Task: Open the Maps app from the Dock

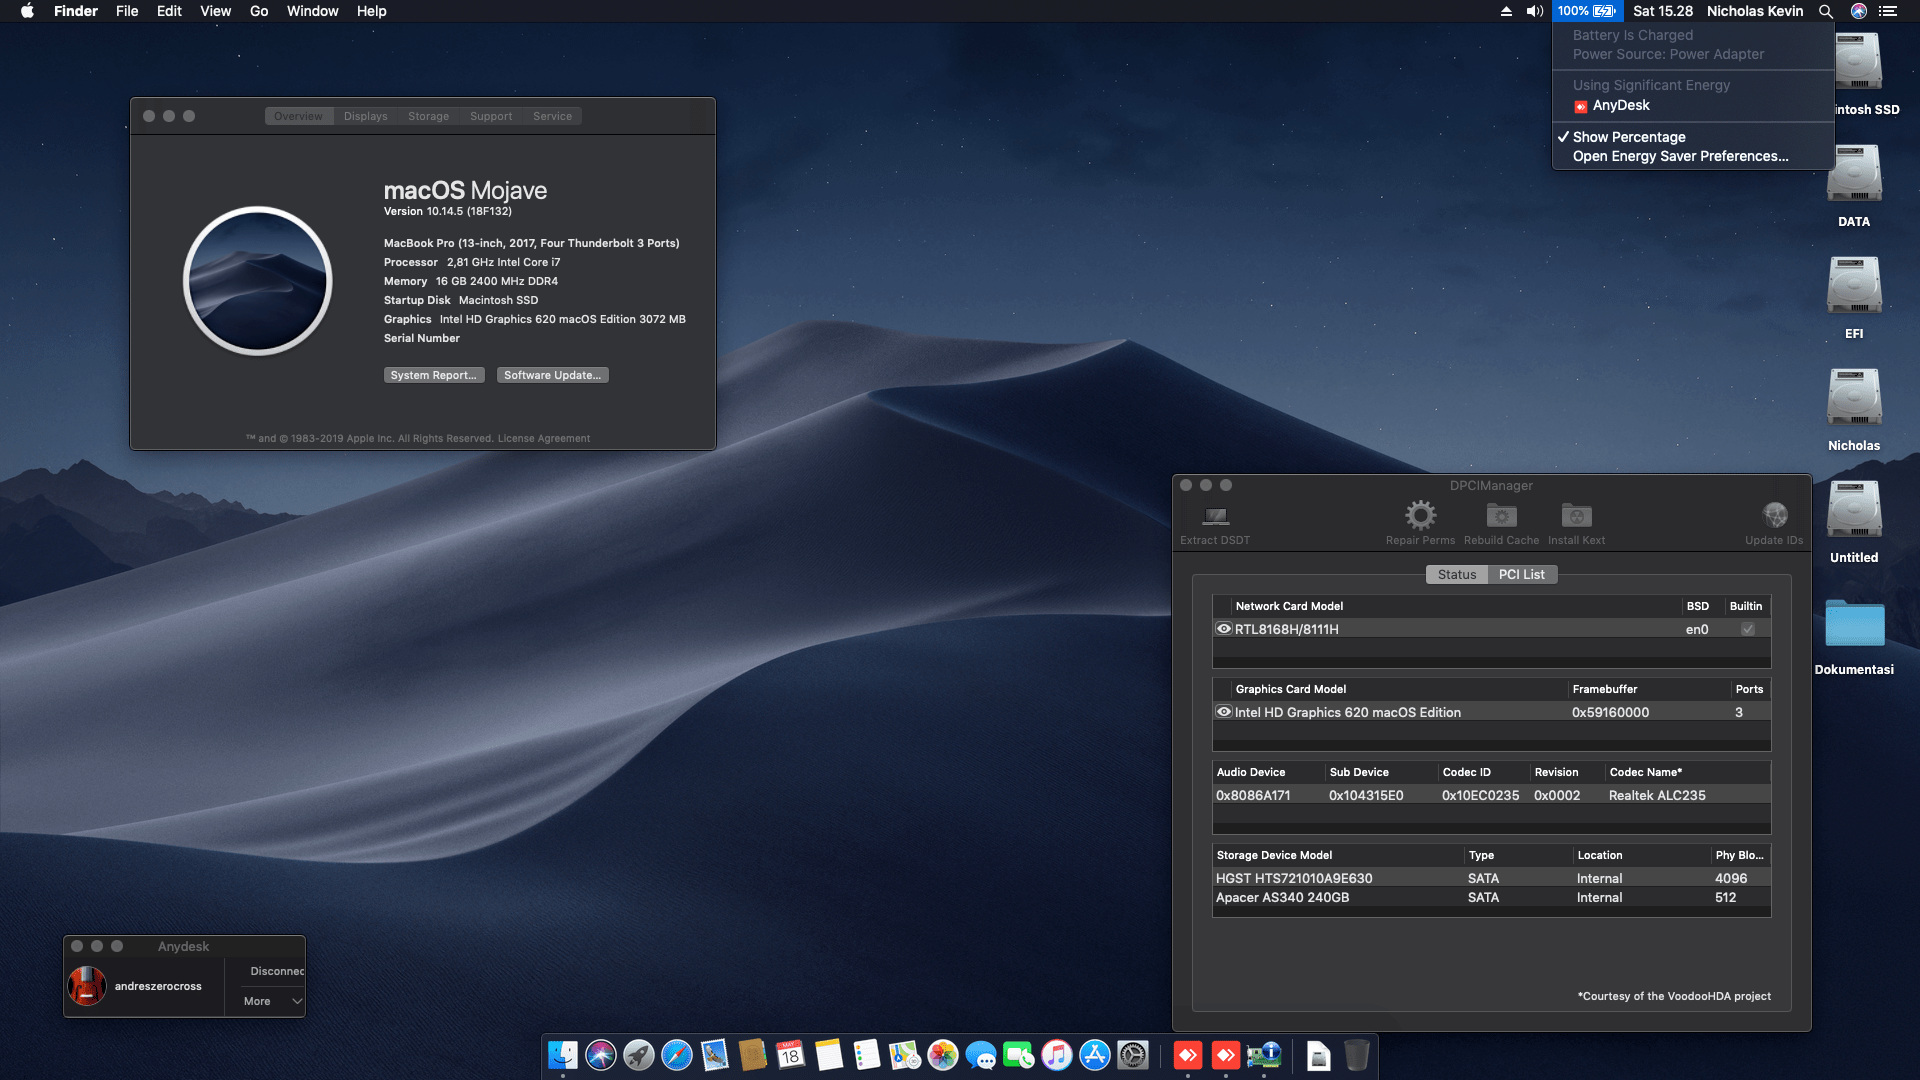Action: click(x=903, y=1056)
